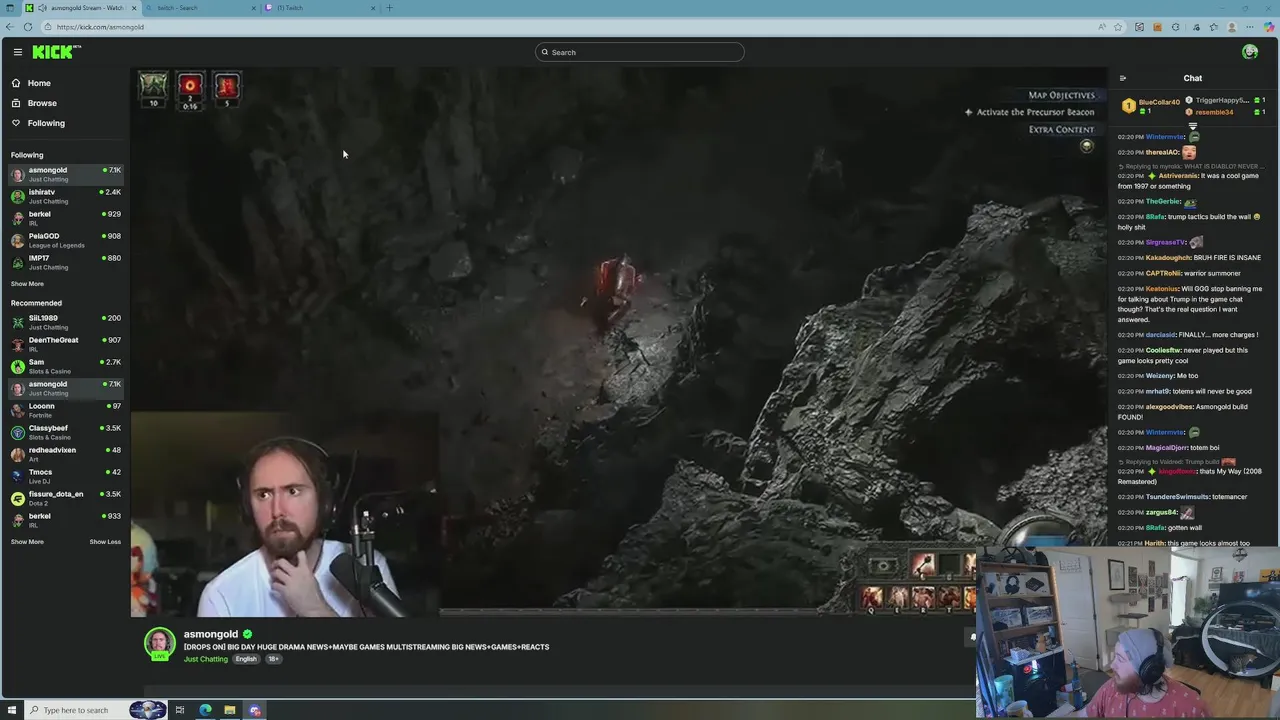
Task: Click asmongold streamer avatar below video
Action: click(159, 644)
